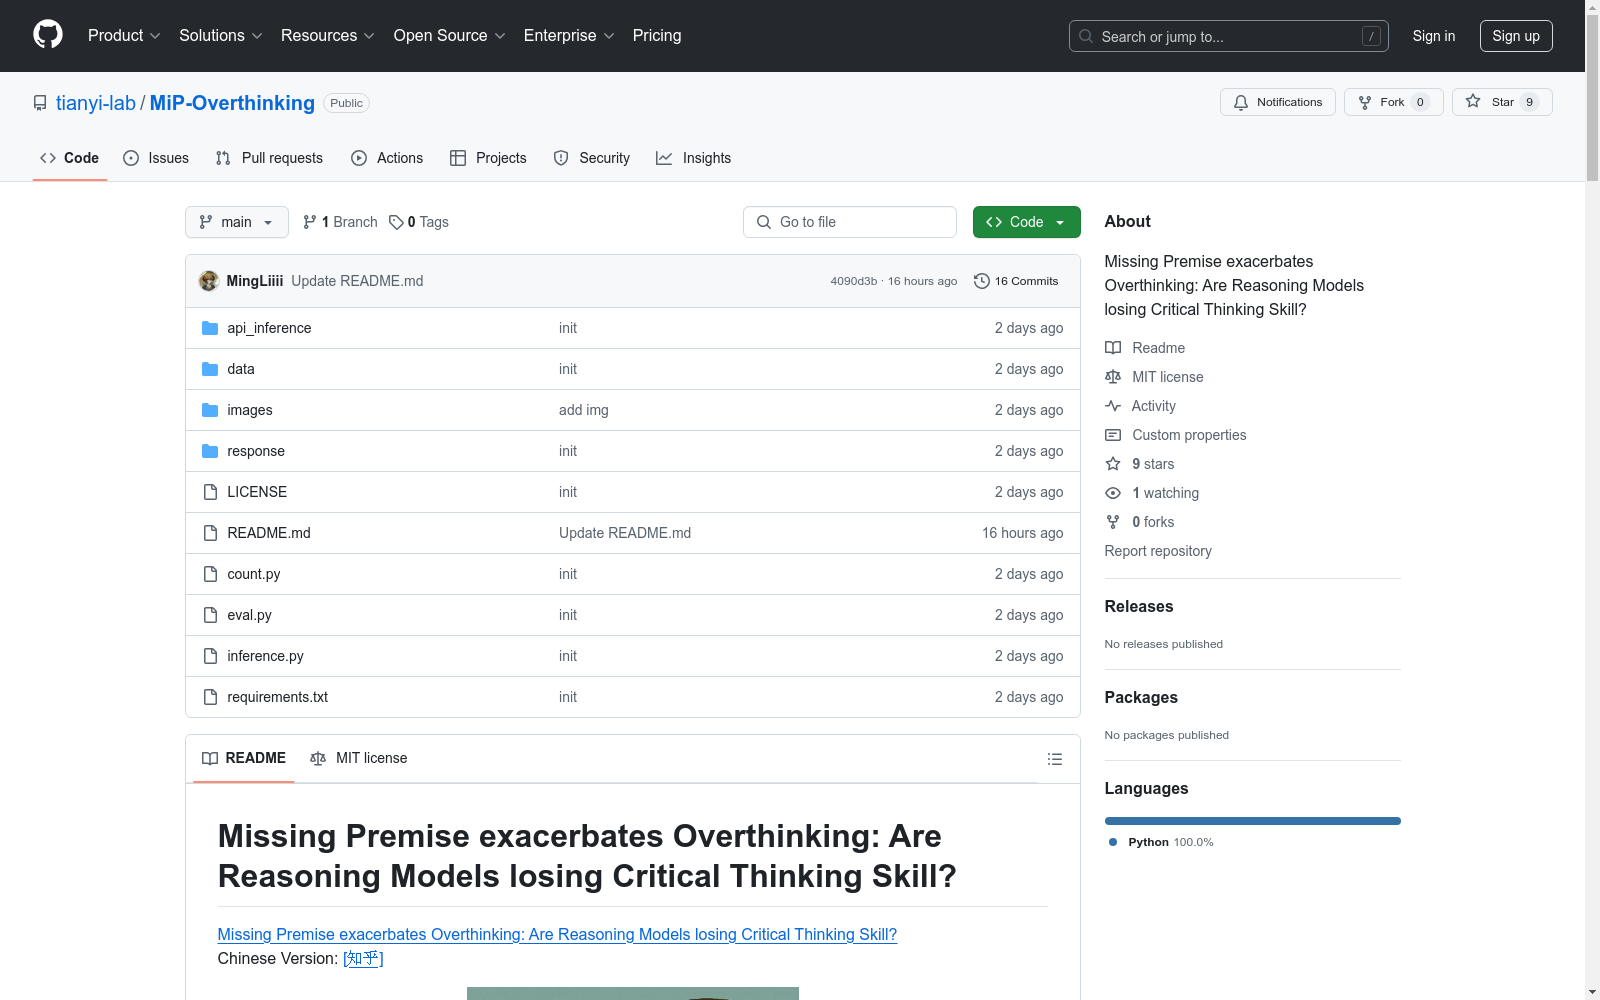Click the Go to file search field

850,222
